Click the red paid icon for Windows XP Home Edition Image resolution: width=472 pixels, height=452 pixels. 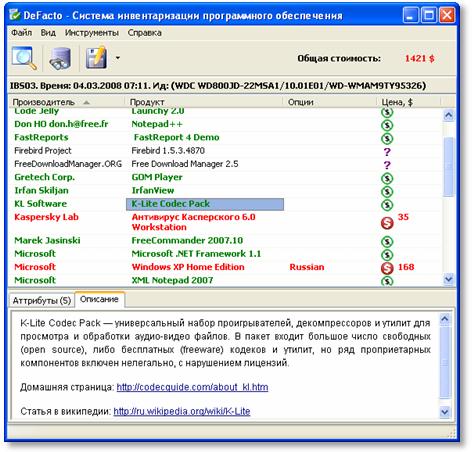(x=387, y=268)
